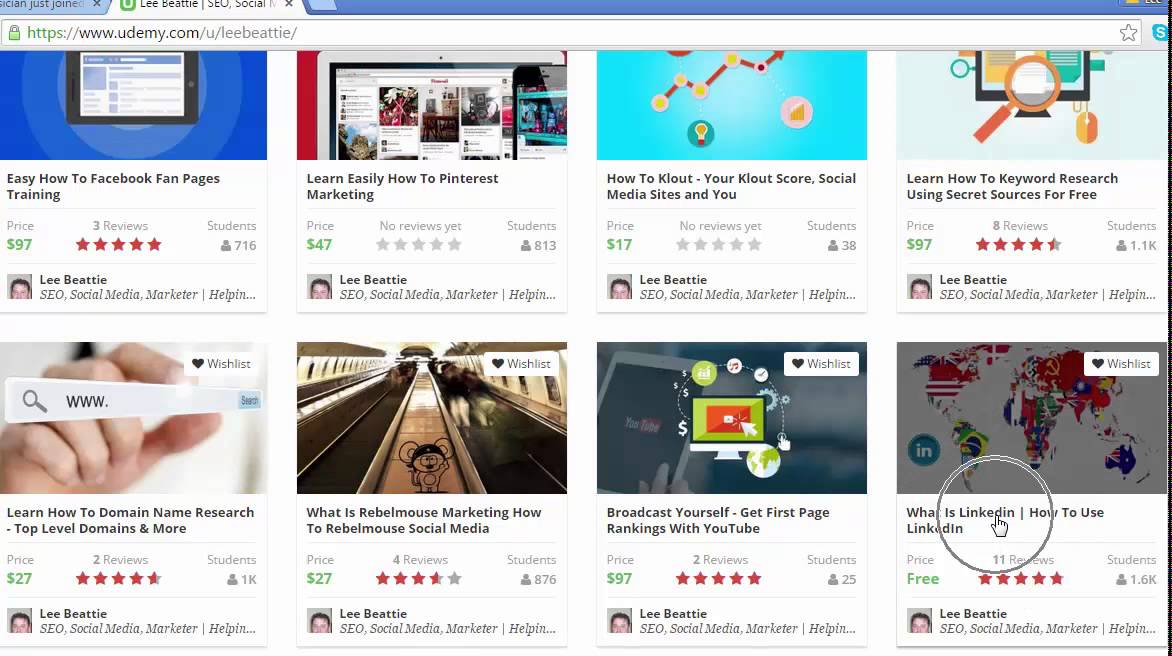Click the 5-star rating on Facebook Fan Pages card
1172x656 pixels.
coord(118,244)
